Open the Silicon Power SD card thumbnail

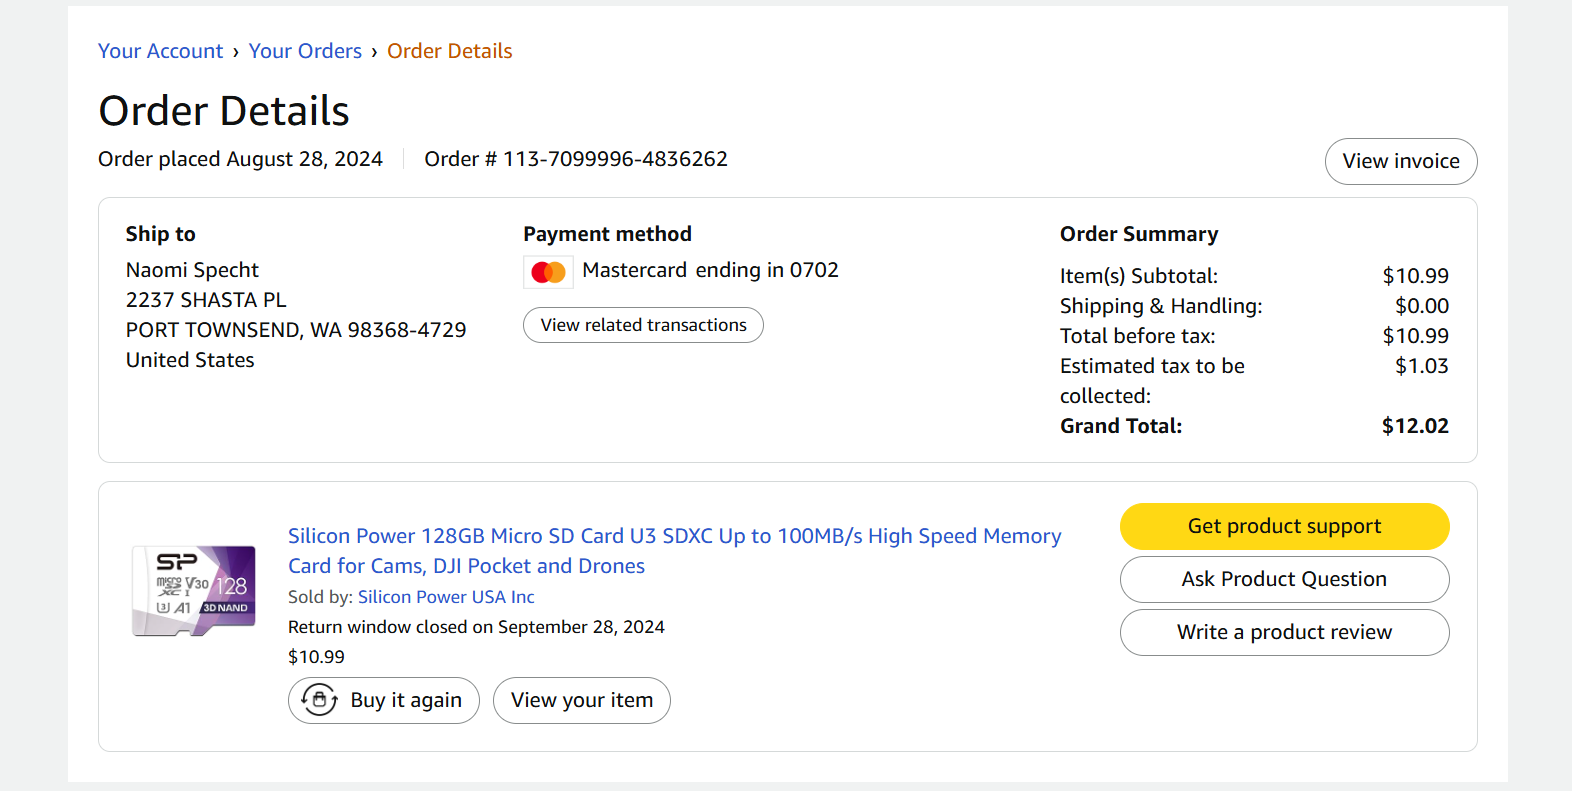coord(194,591)
